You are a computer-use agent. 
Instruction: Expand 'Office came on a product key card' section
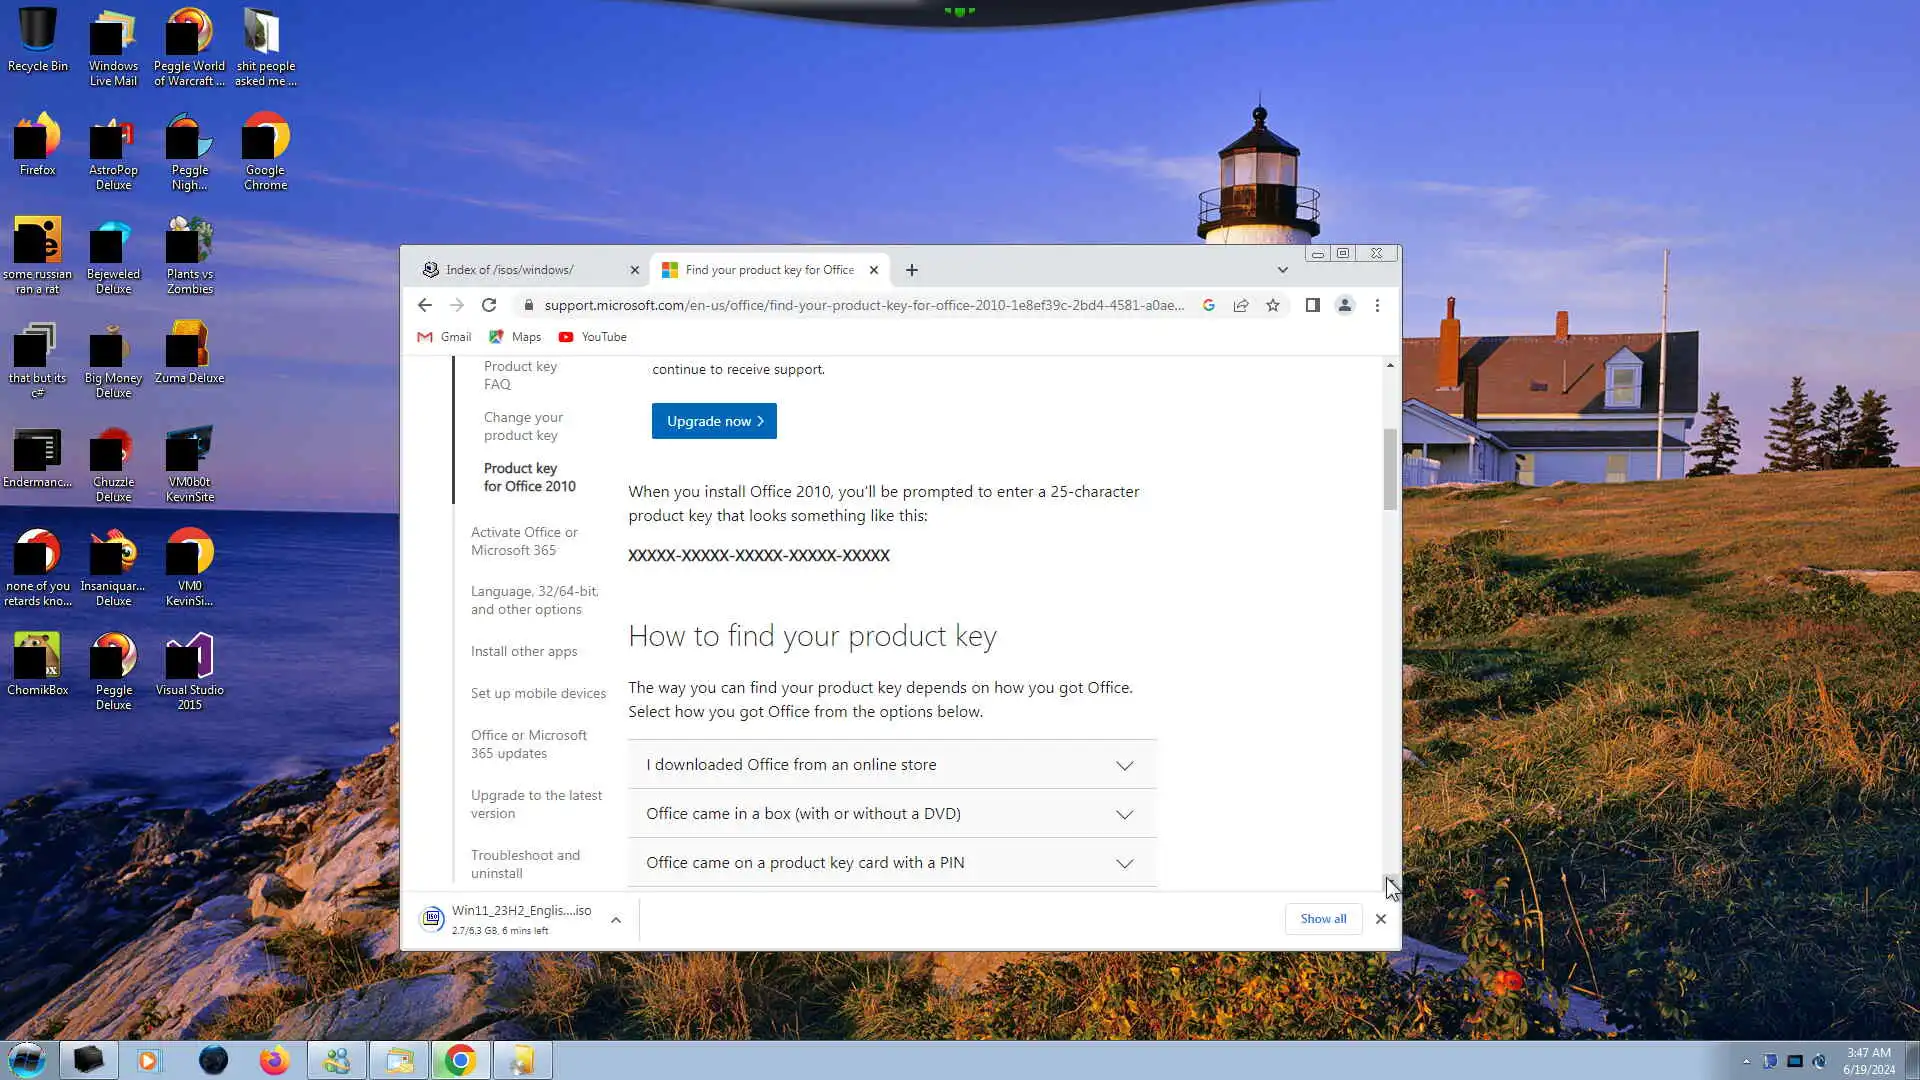(x=892, y=863)
